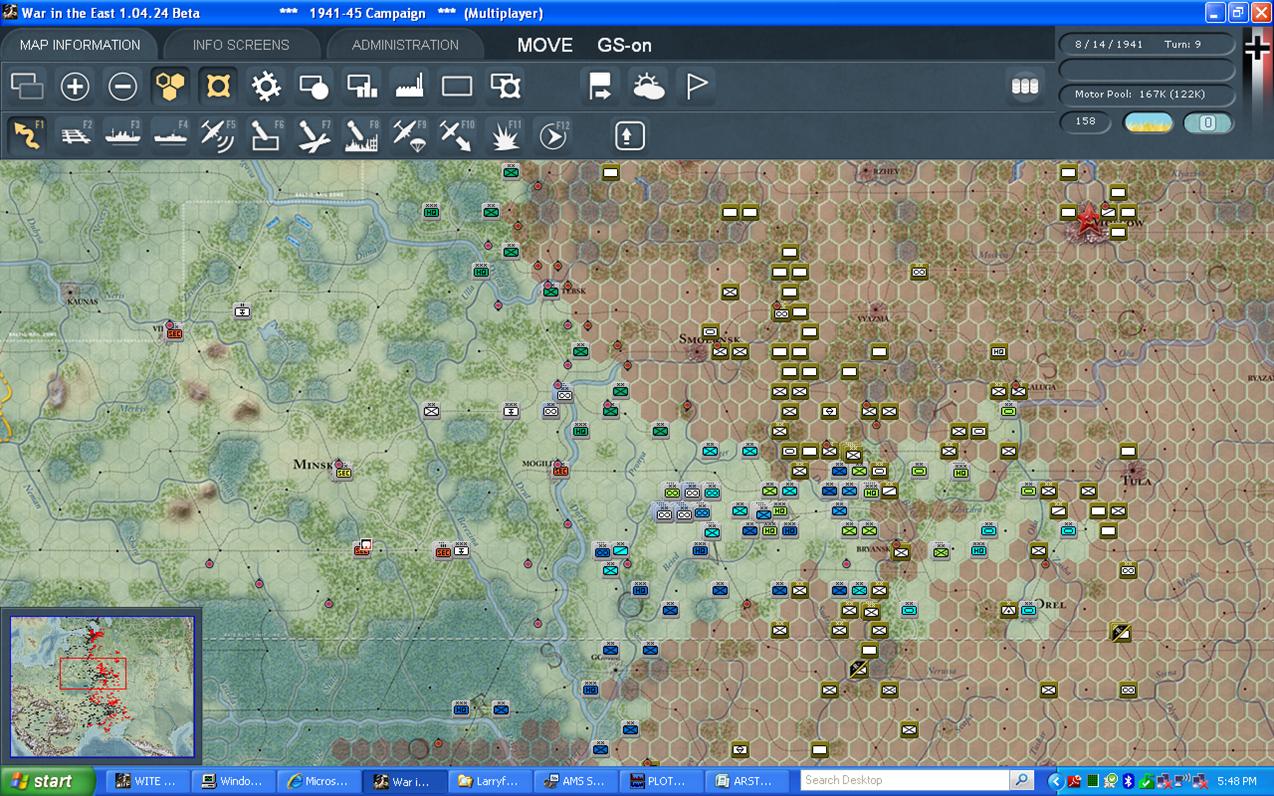Select the F9 air transport parachute icon
Screen dimensions: 1274x796
coord(410,135)
